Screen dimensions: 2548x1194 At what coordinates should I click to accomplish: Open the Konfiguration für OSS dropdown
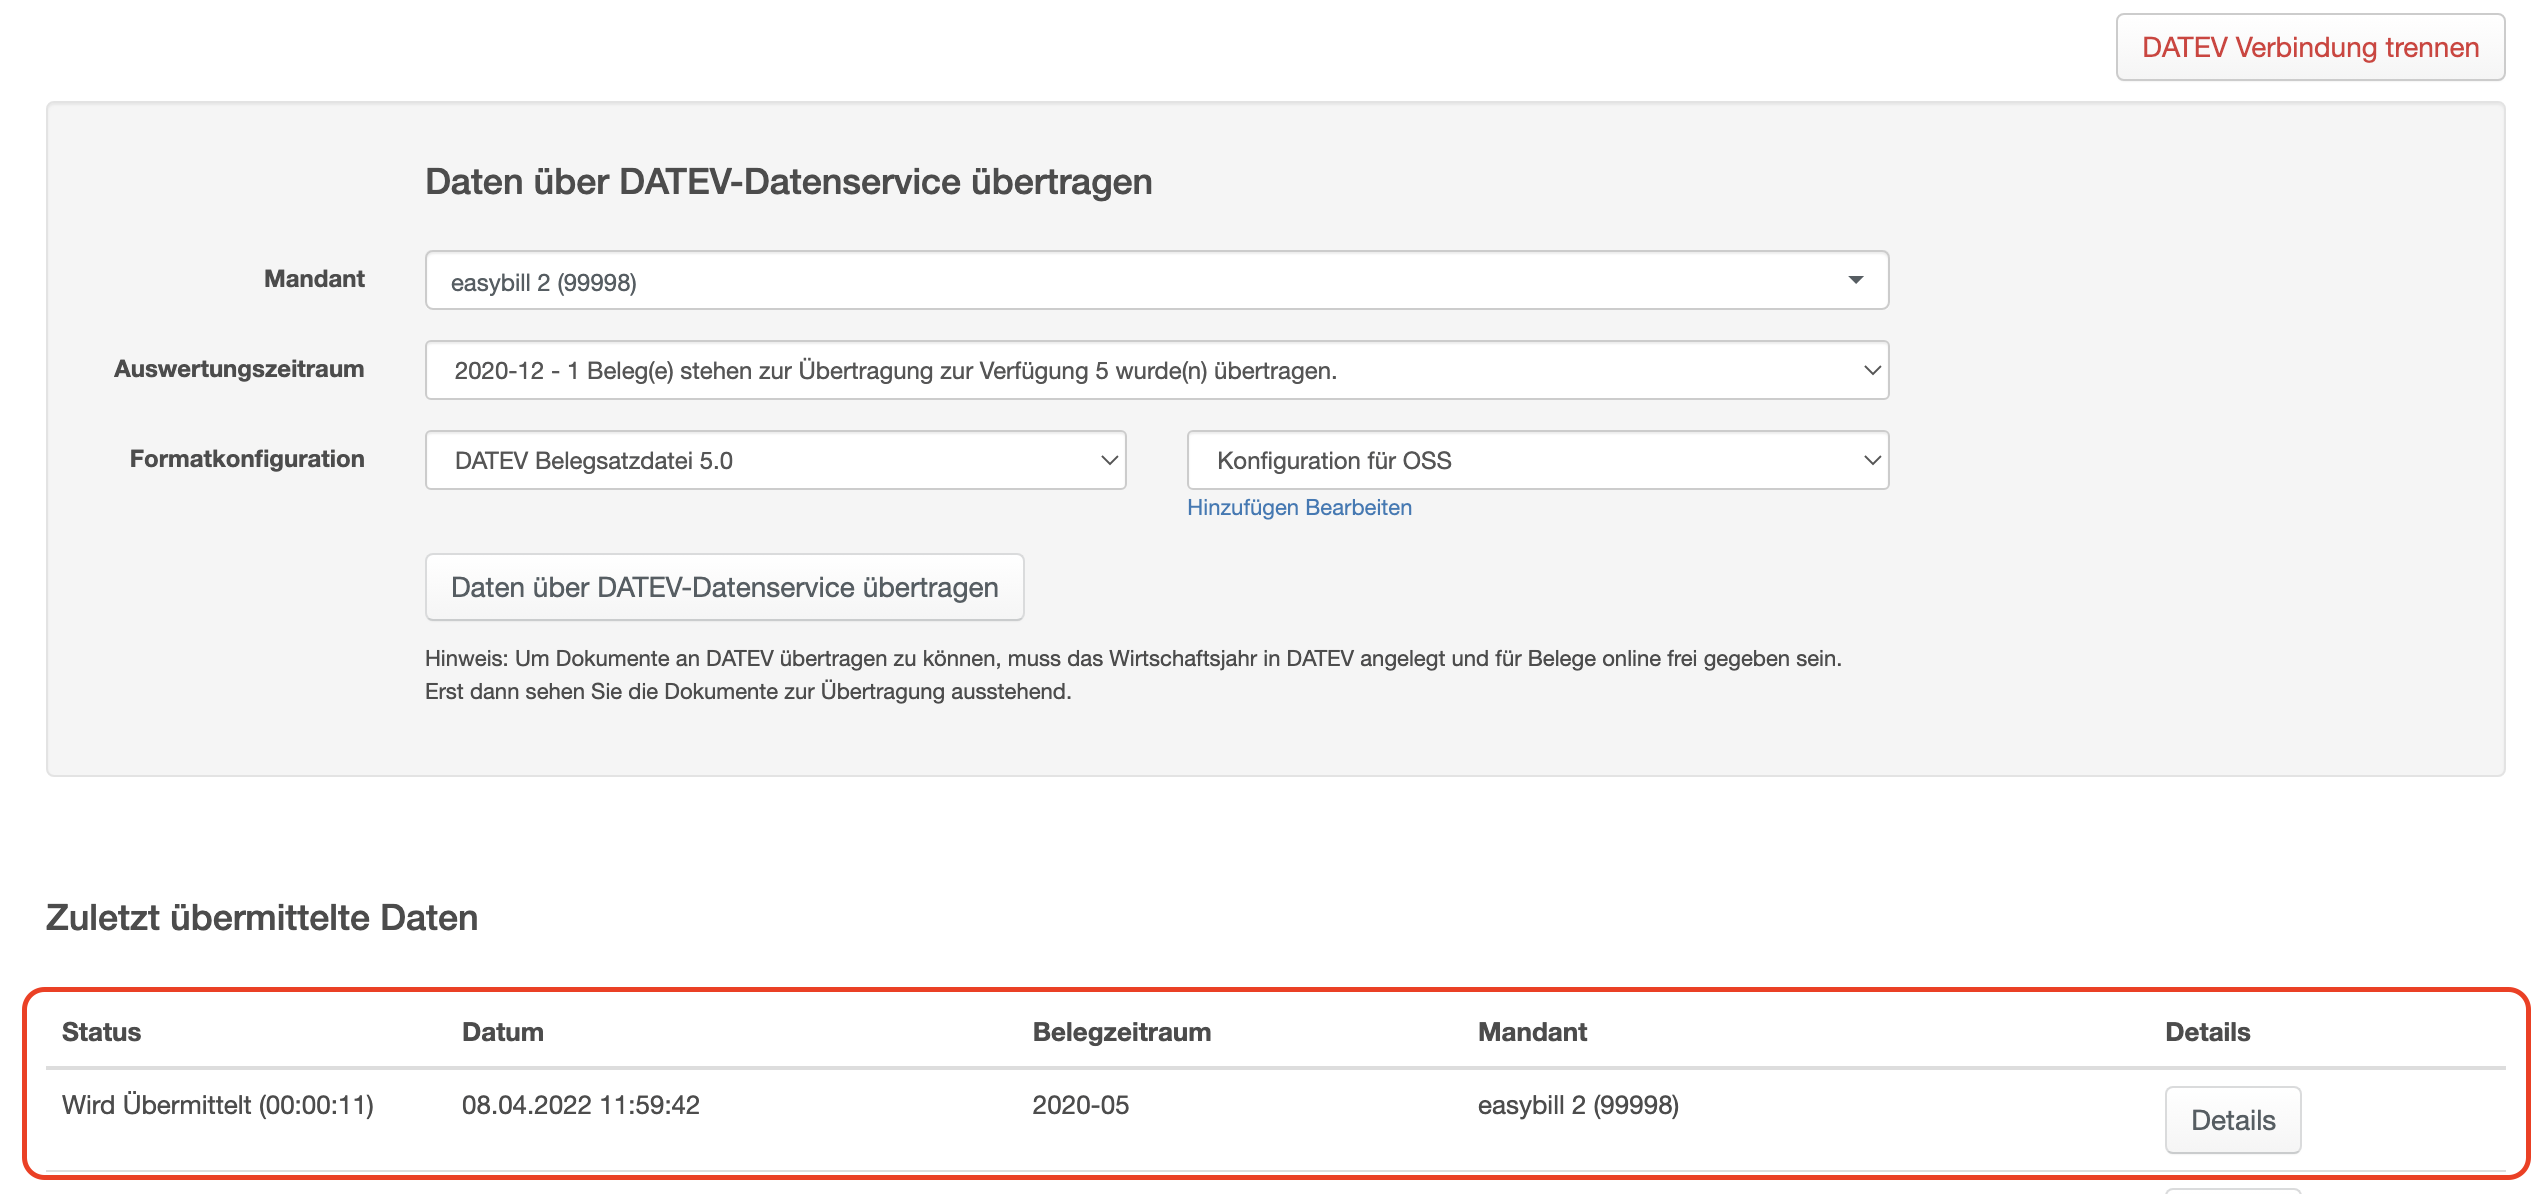(1537, 461)
